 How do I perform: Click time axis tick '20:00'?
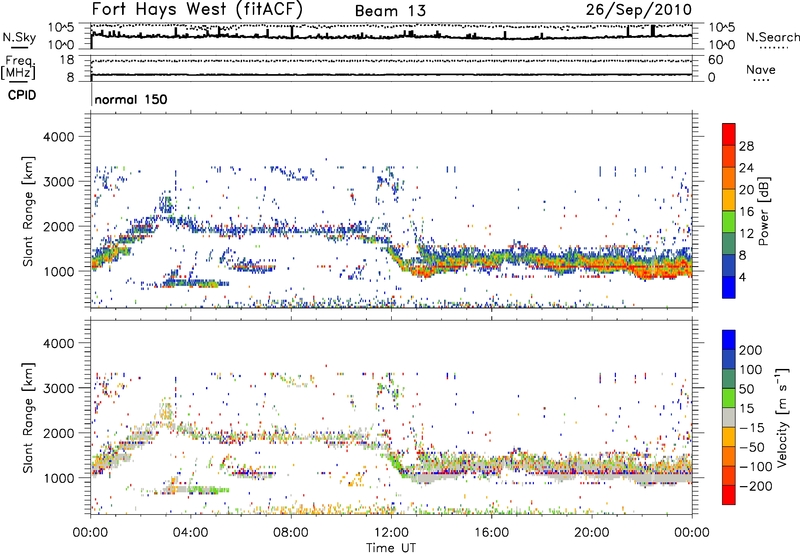pos(592,533)
